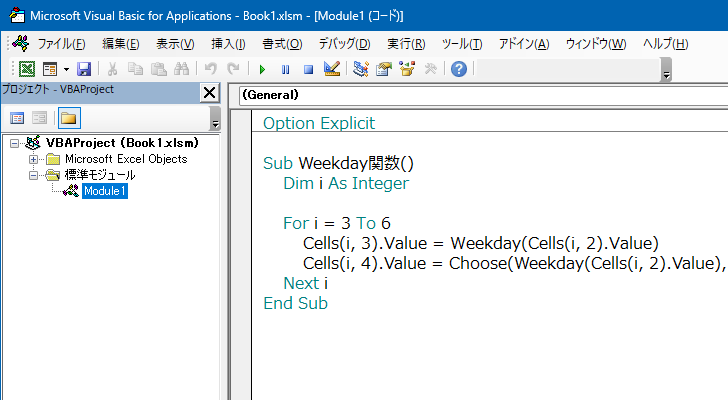This screenshot has height=400, width=728.
Task: Click the Redo arrow icon
Action: coord(233,69)
